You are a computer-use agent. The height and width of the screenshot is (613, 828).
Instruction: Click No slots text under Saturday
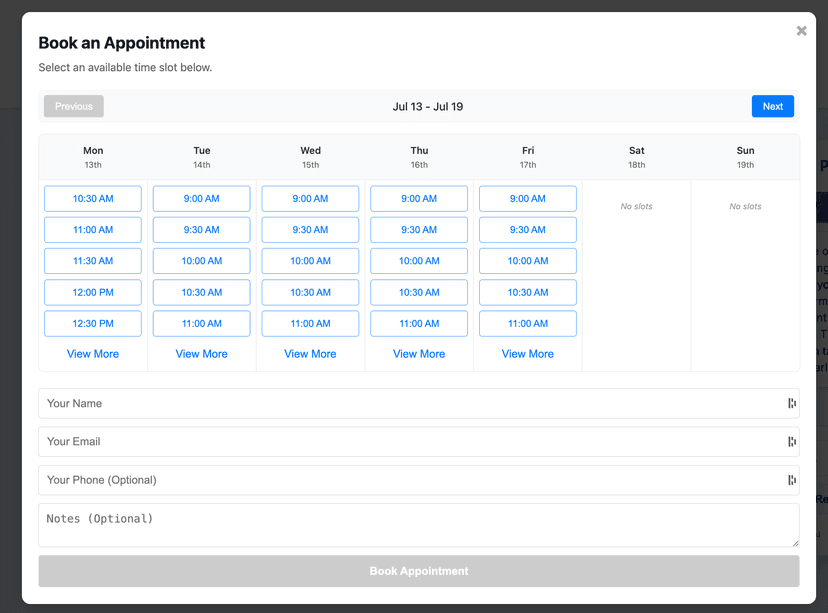(636, 206)
